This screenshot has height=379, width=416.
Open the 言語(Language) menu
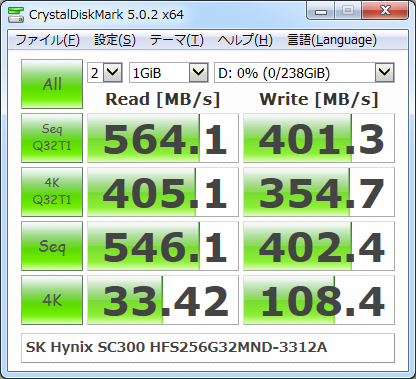pos(332,40)
